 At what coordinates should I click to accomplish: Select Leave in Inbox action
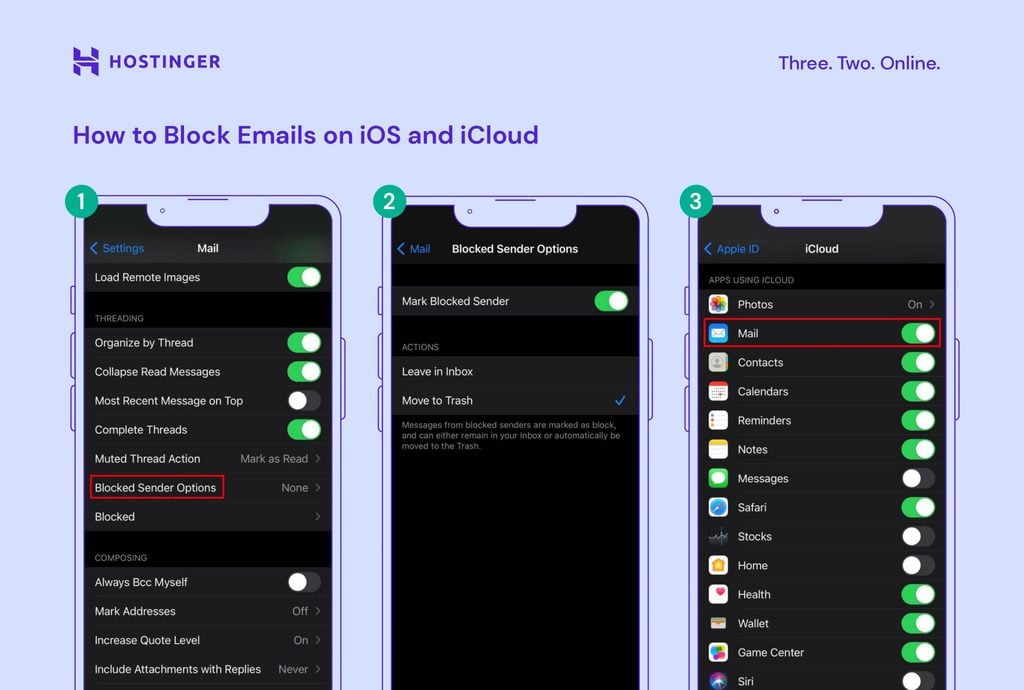click(x=515, y=371)
